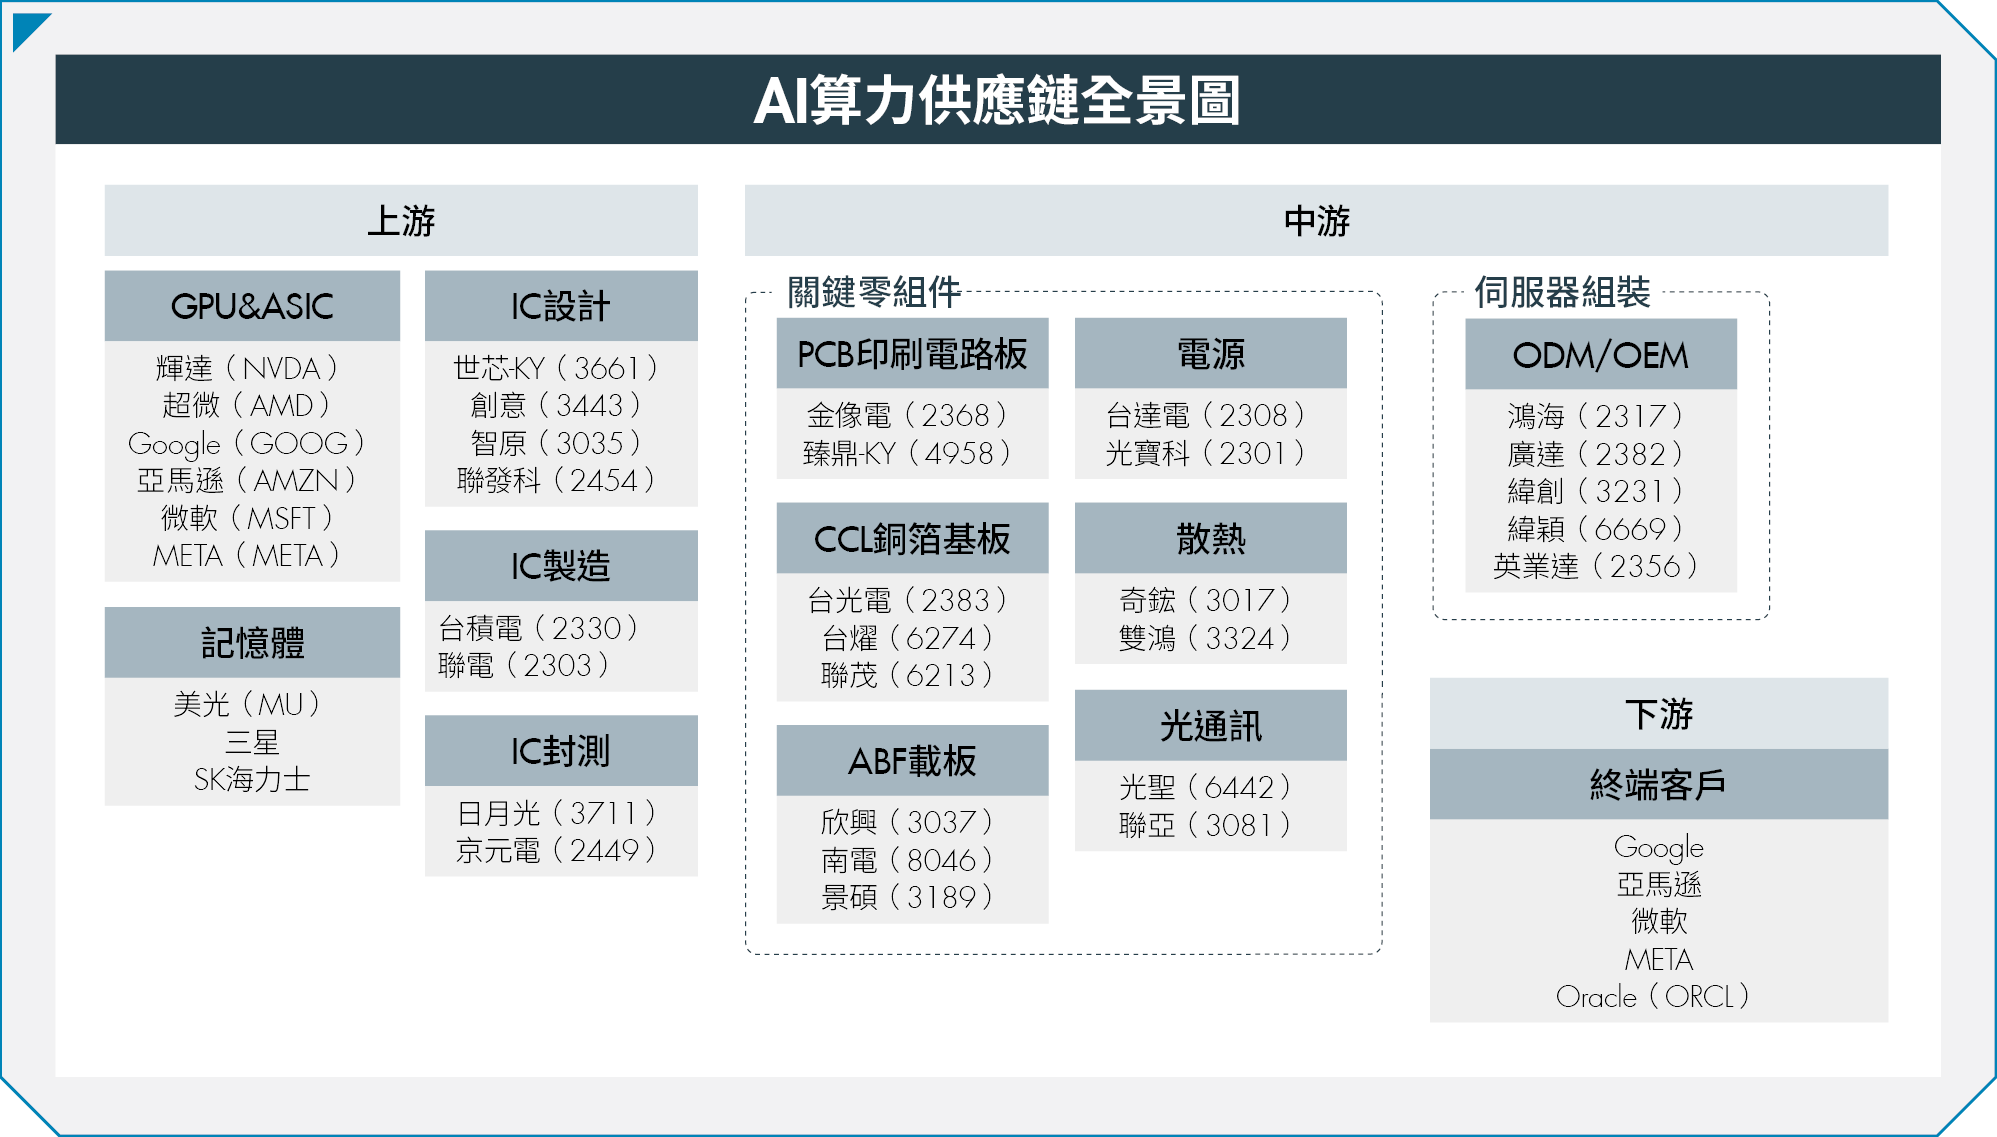This screenshot has width=1997, height=1137.
Task: Click the 記憶體 category header
Action: pos(252,642)
